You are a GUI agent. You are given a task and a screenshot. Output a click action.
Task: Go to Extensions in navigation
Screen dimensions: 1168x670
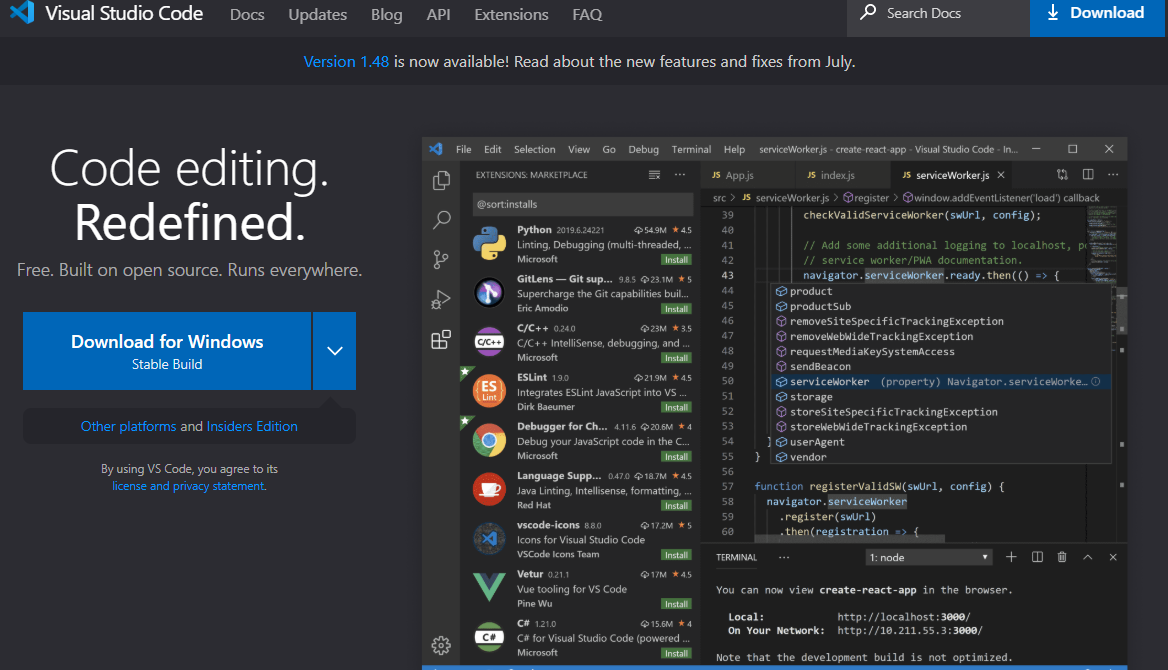[x=511, y=15]
